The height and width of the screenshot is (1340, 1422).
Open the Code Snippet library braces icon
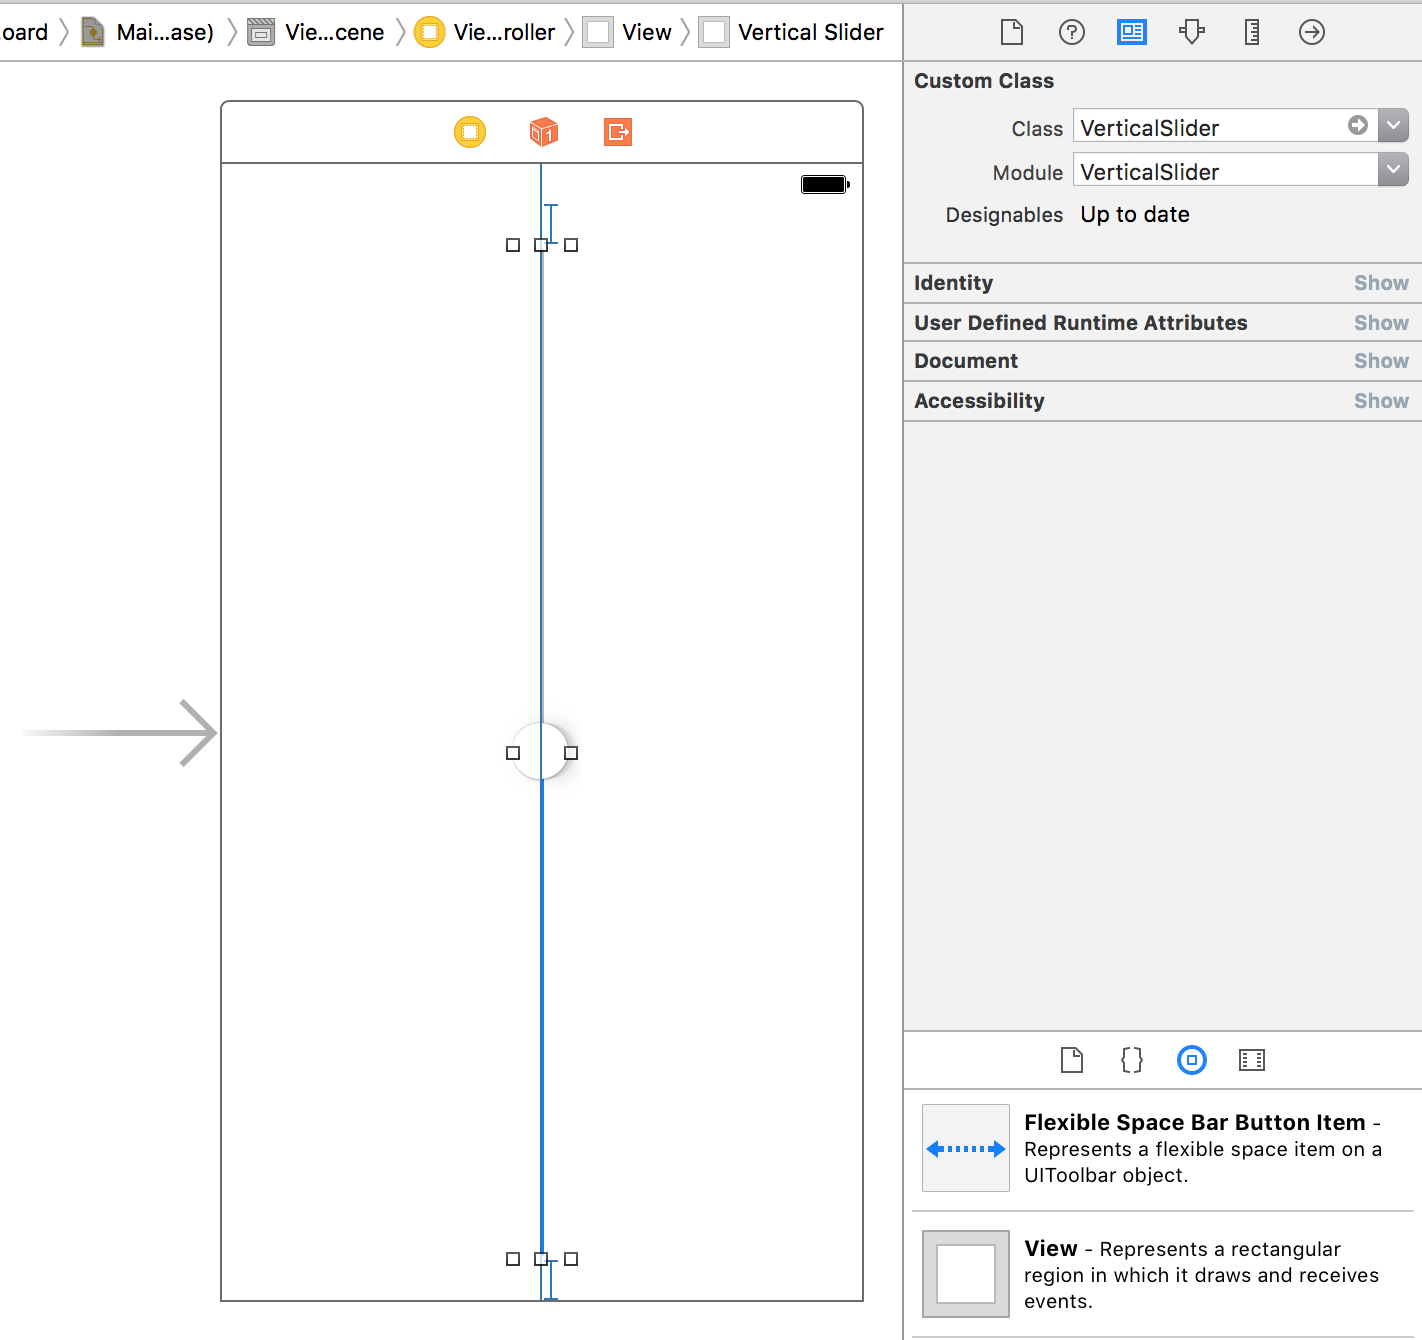[1131, 1060]
